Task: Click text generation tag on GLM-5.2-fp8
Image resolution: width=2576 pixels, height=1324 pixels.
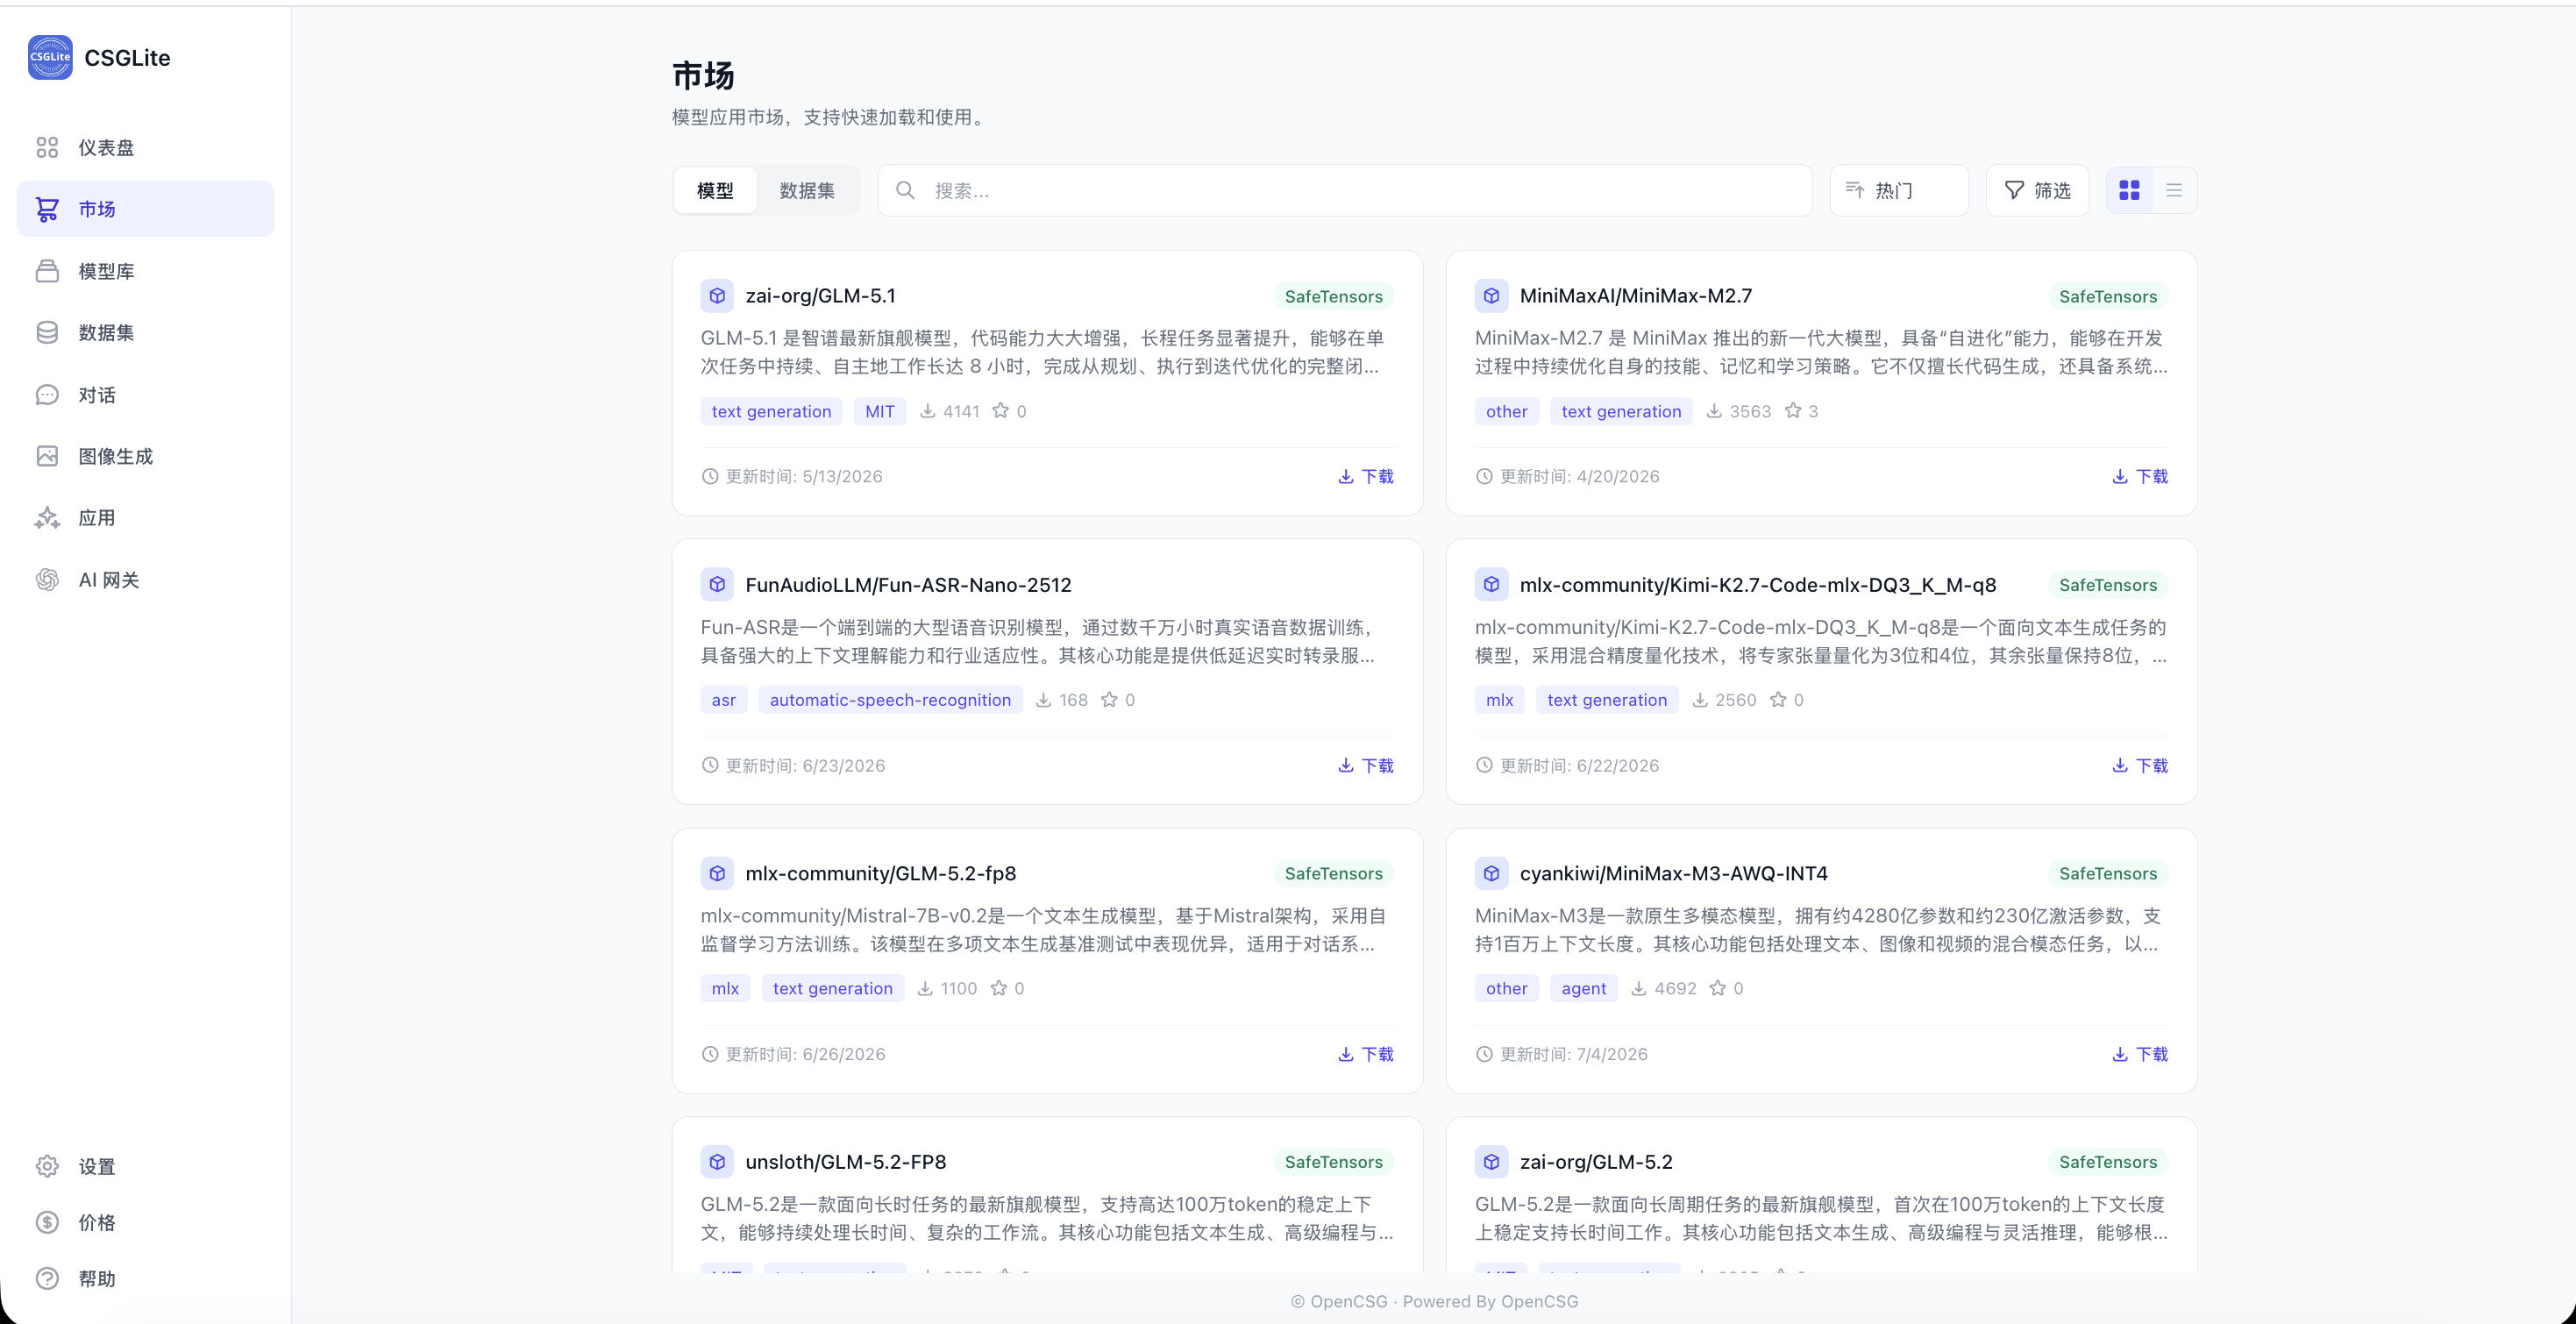Action: coord(832,988)
